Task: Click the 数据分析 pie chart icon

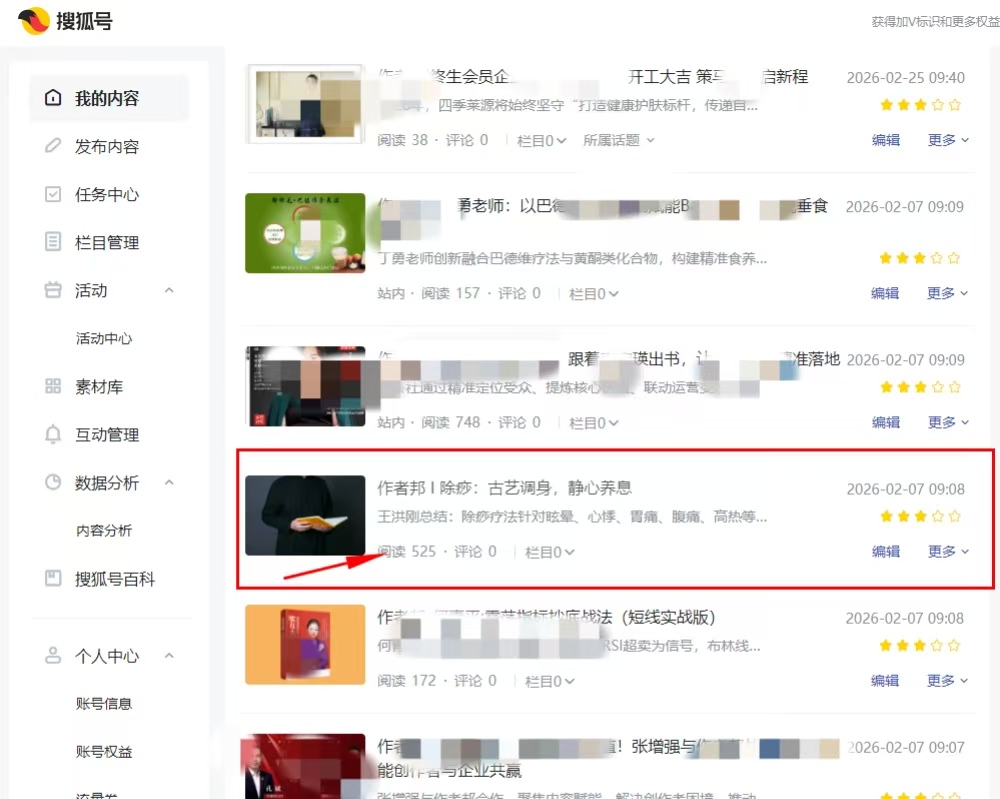Action: click(x=53, y=482)
